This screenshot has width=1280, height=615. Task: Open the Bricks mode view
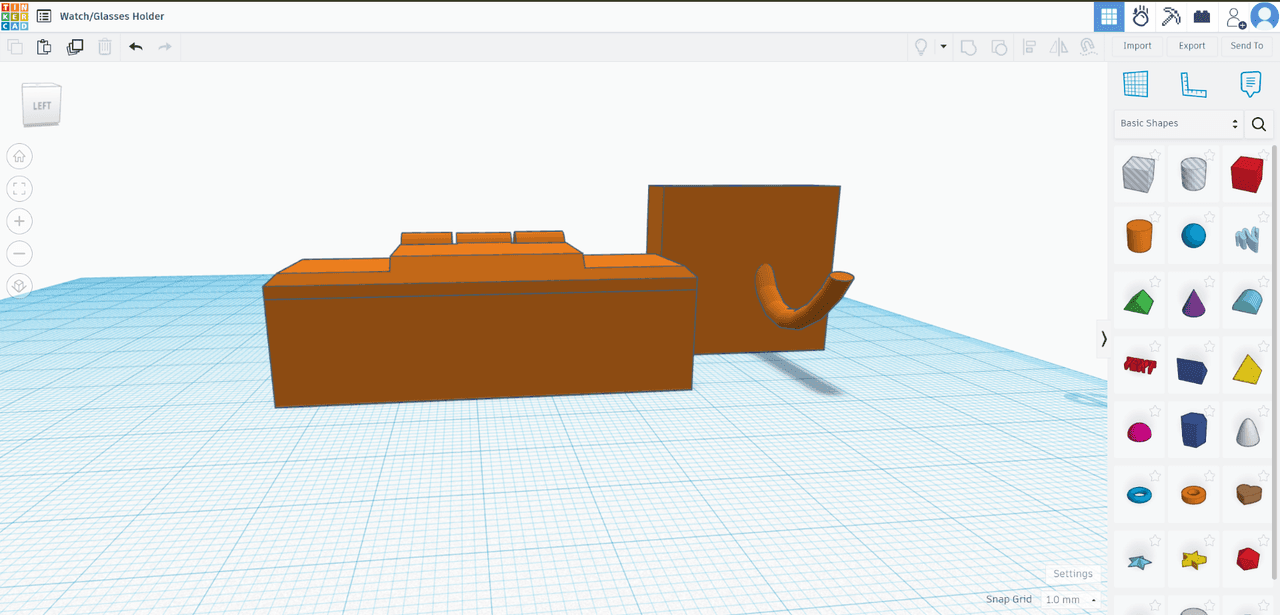click(x=1202, y=16)
